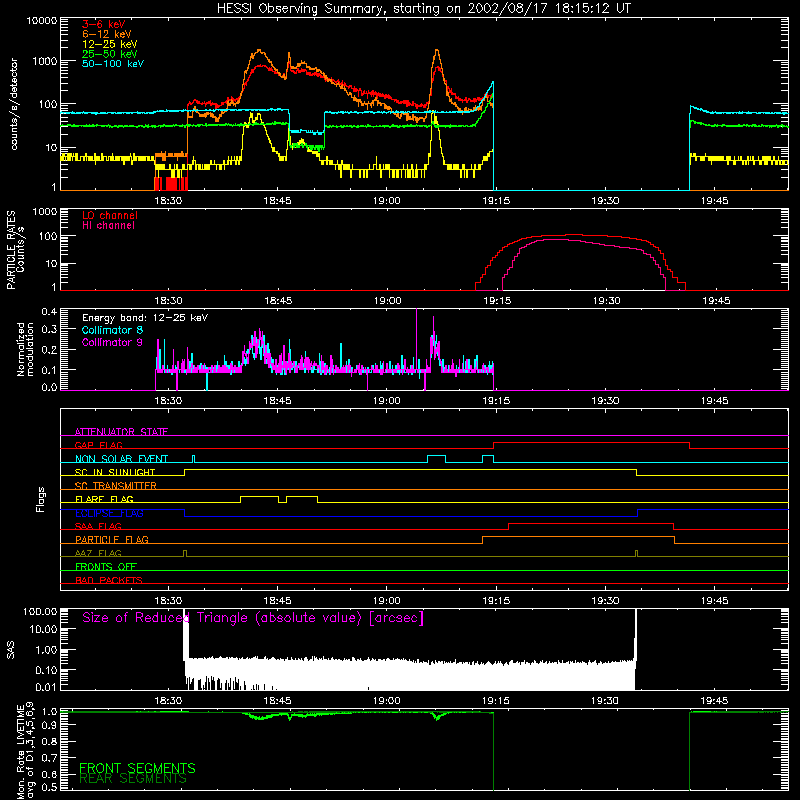Click the raised FLARE FLAG segment near 18:42

pos(259,496)
